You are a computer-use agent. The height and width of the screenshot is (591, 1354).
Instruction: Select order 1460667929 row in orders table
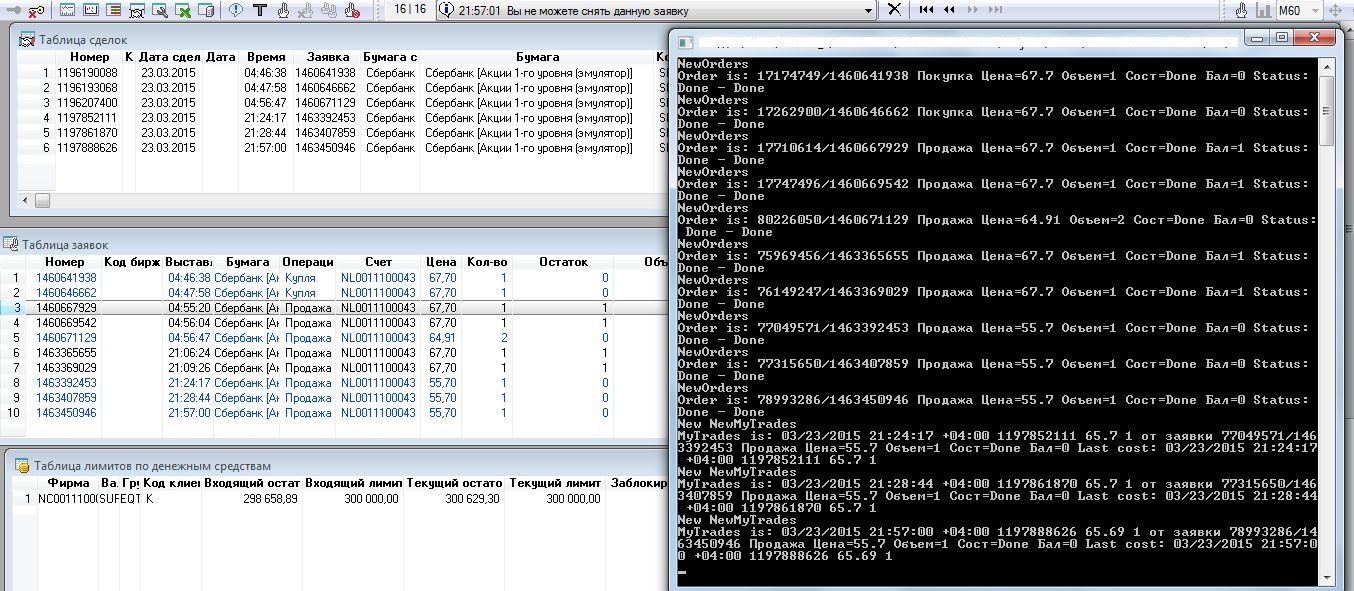(x=335, y=308)
